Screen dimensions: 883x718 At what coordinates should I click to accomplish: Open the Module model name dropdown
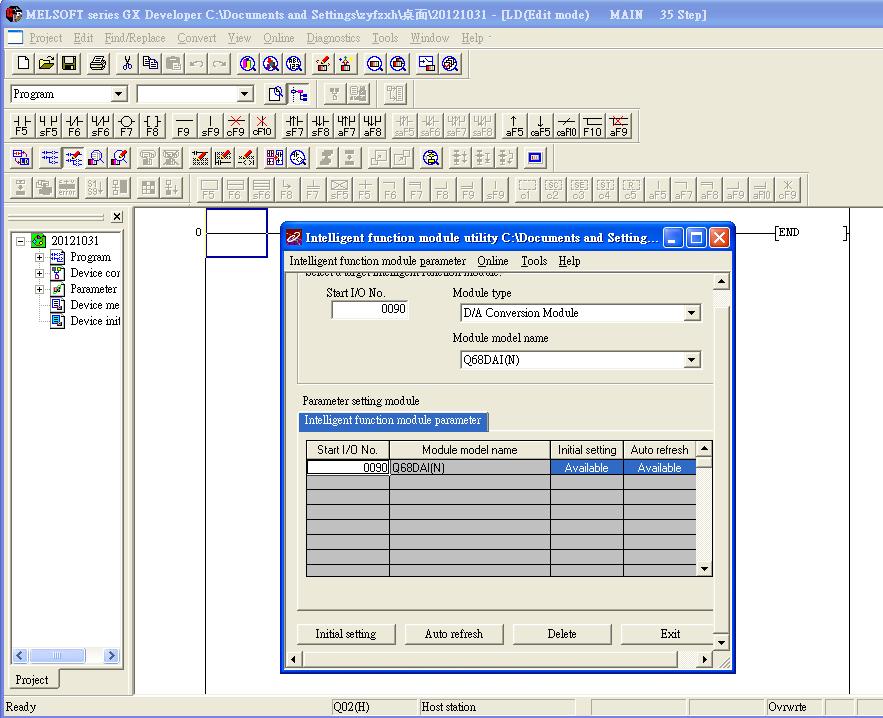pyautogui.click(x=691, y=360)
